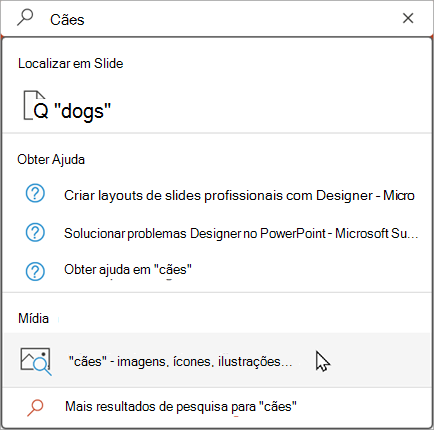This screenshot has width=435, height=430.
Task: Open "Criar layouts de slides profissionais" help article
Action: coord(217,195)
